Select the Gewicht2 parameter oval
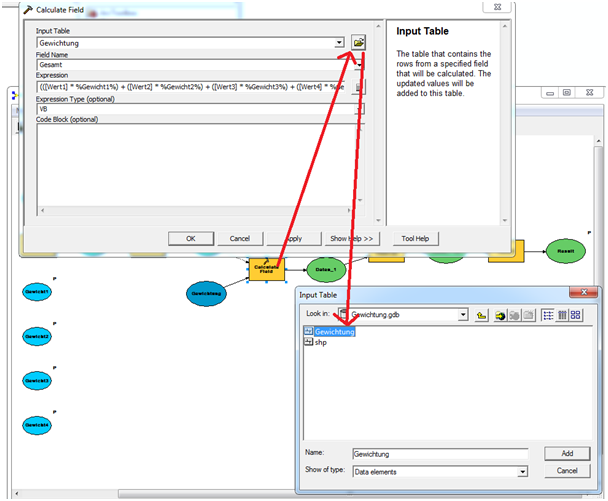 37,336
